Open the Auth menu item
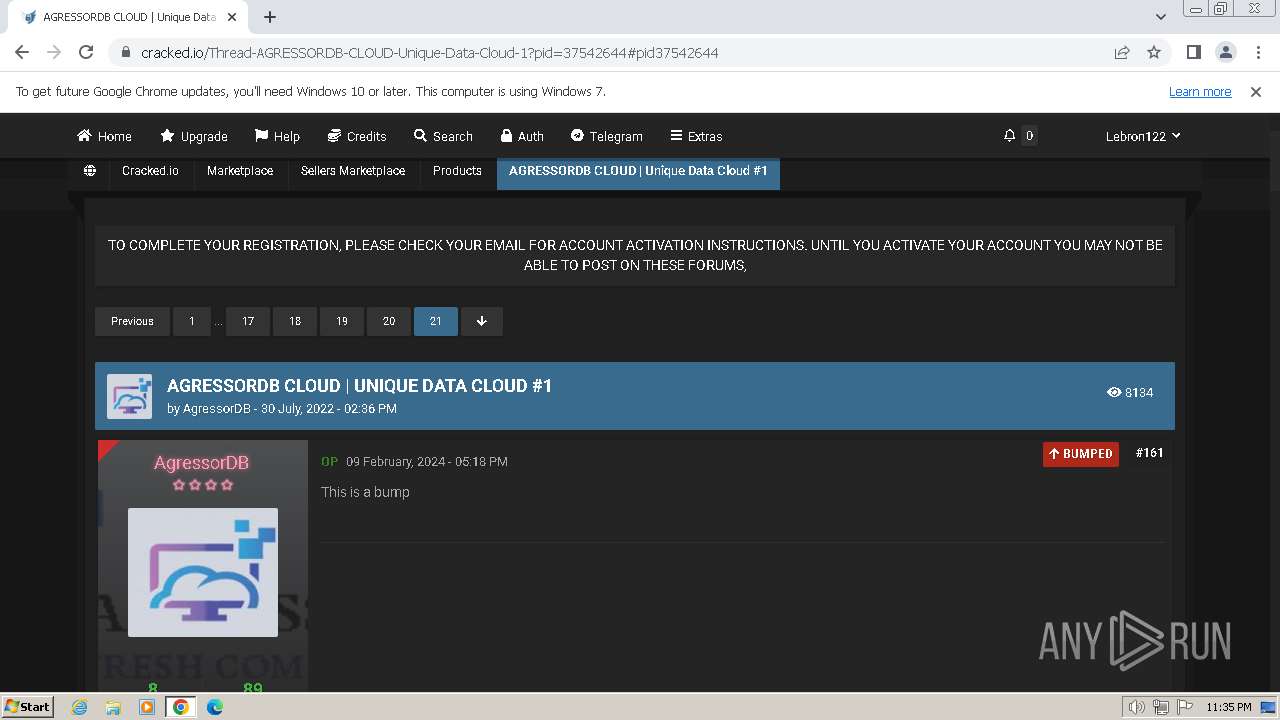This screenshot has height=720, width=1280. [x=522, y=136]
